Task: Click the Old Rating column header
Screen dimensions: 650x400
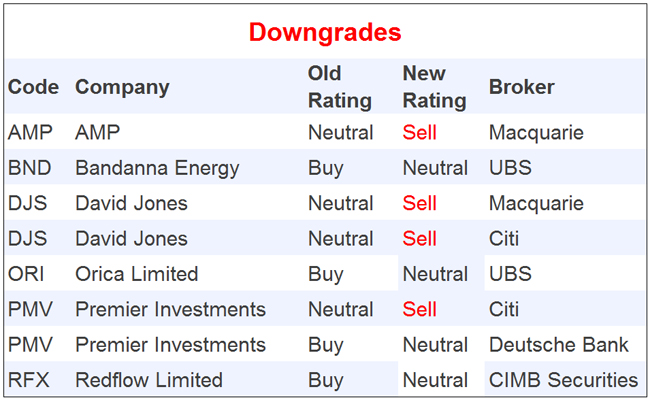Action: (339, 87)
